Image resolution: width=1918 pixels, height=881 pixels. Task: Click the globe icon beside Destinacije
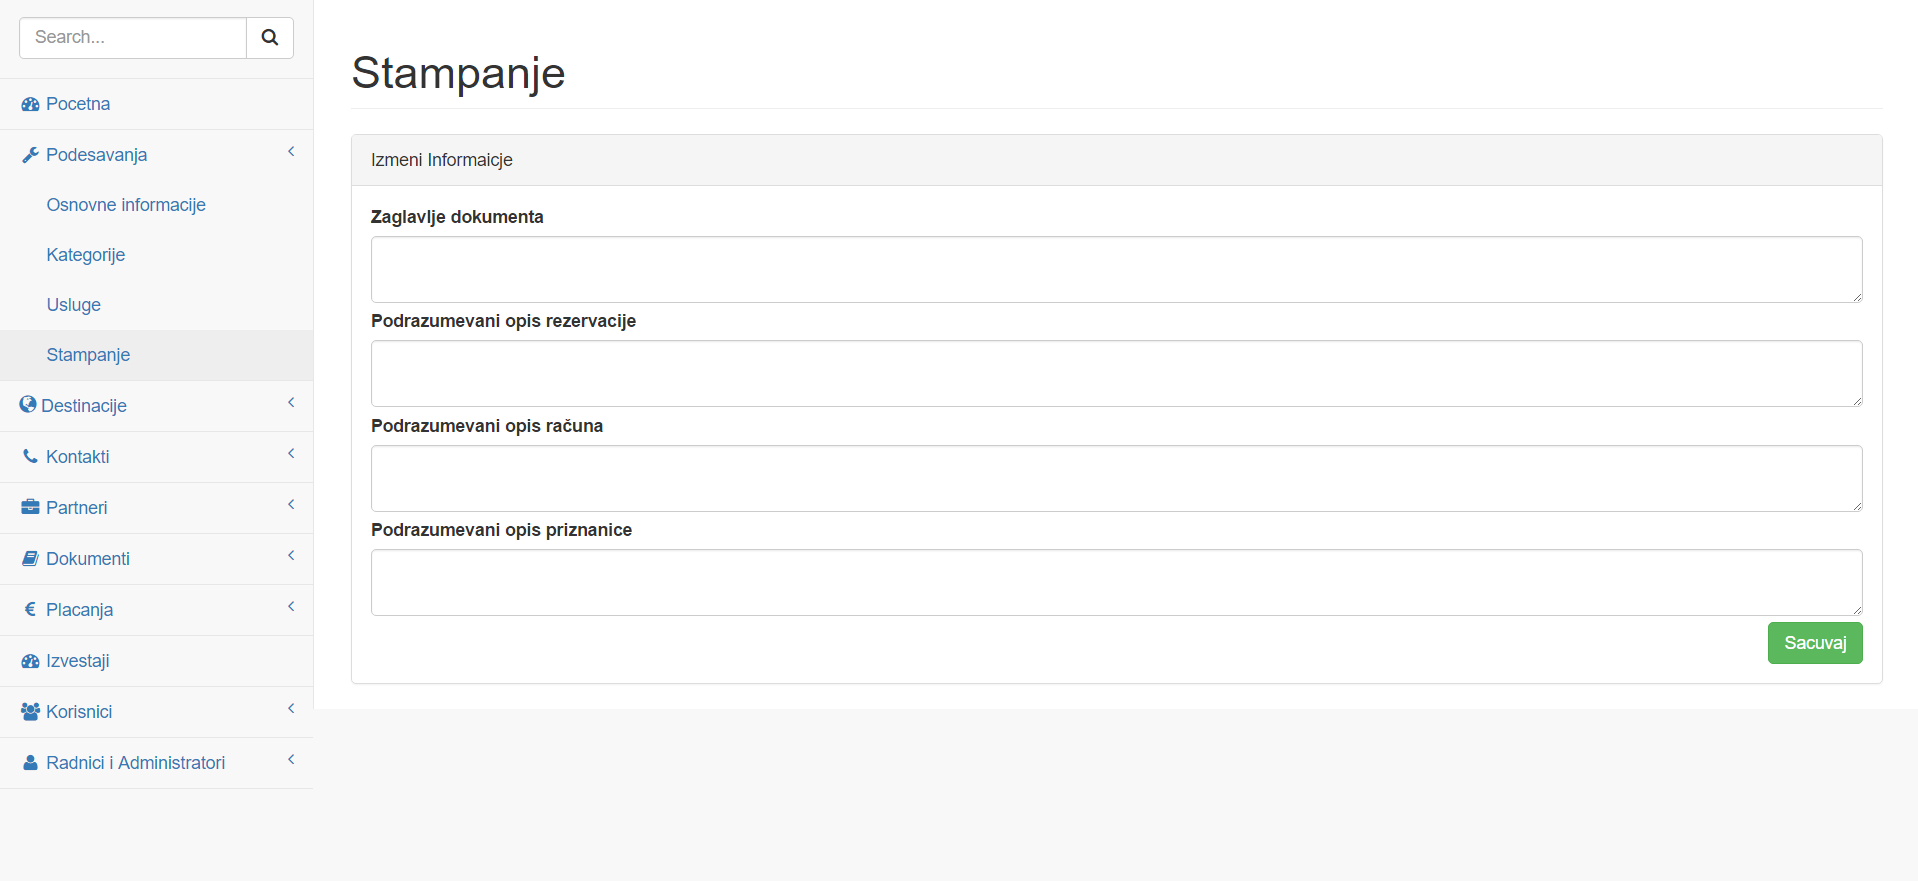click(x=28, y=404)
